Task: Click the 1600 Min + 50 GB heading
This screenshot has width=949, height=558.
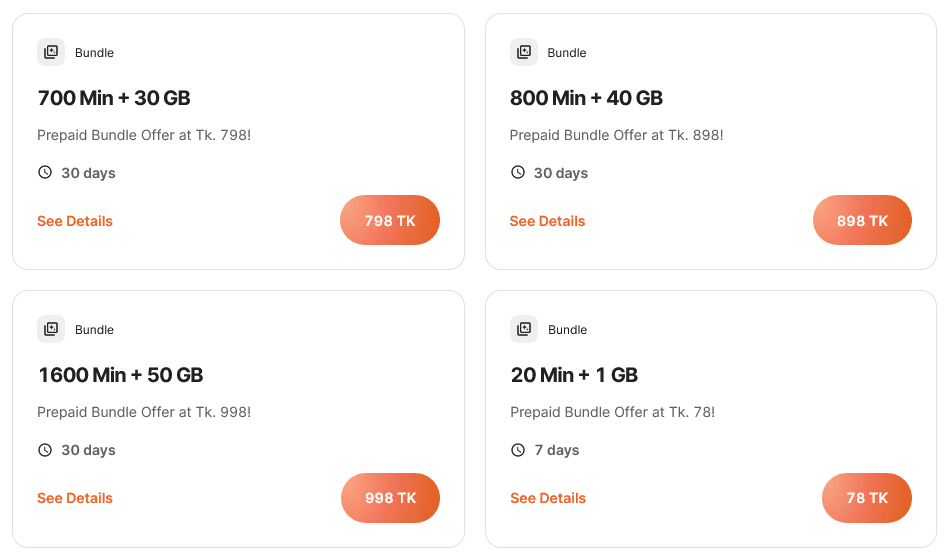Action: (120, 375)
